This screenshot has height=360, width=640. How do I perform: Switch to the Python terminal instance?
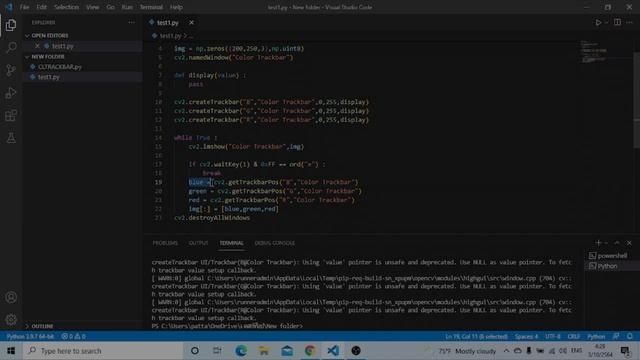pos(608,266)
